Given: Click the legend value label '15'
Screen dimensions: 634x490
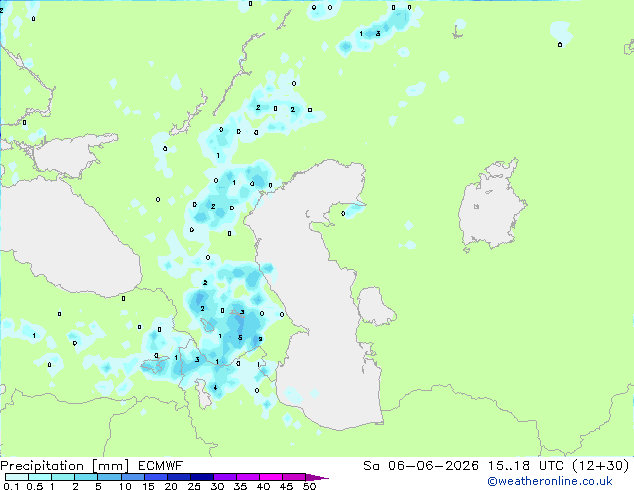Looking at the screenshot, I should [148, 486].
